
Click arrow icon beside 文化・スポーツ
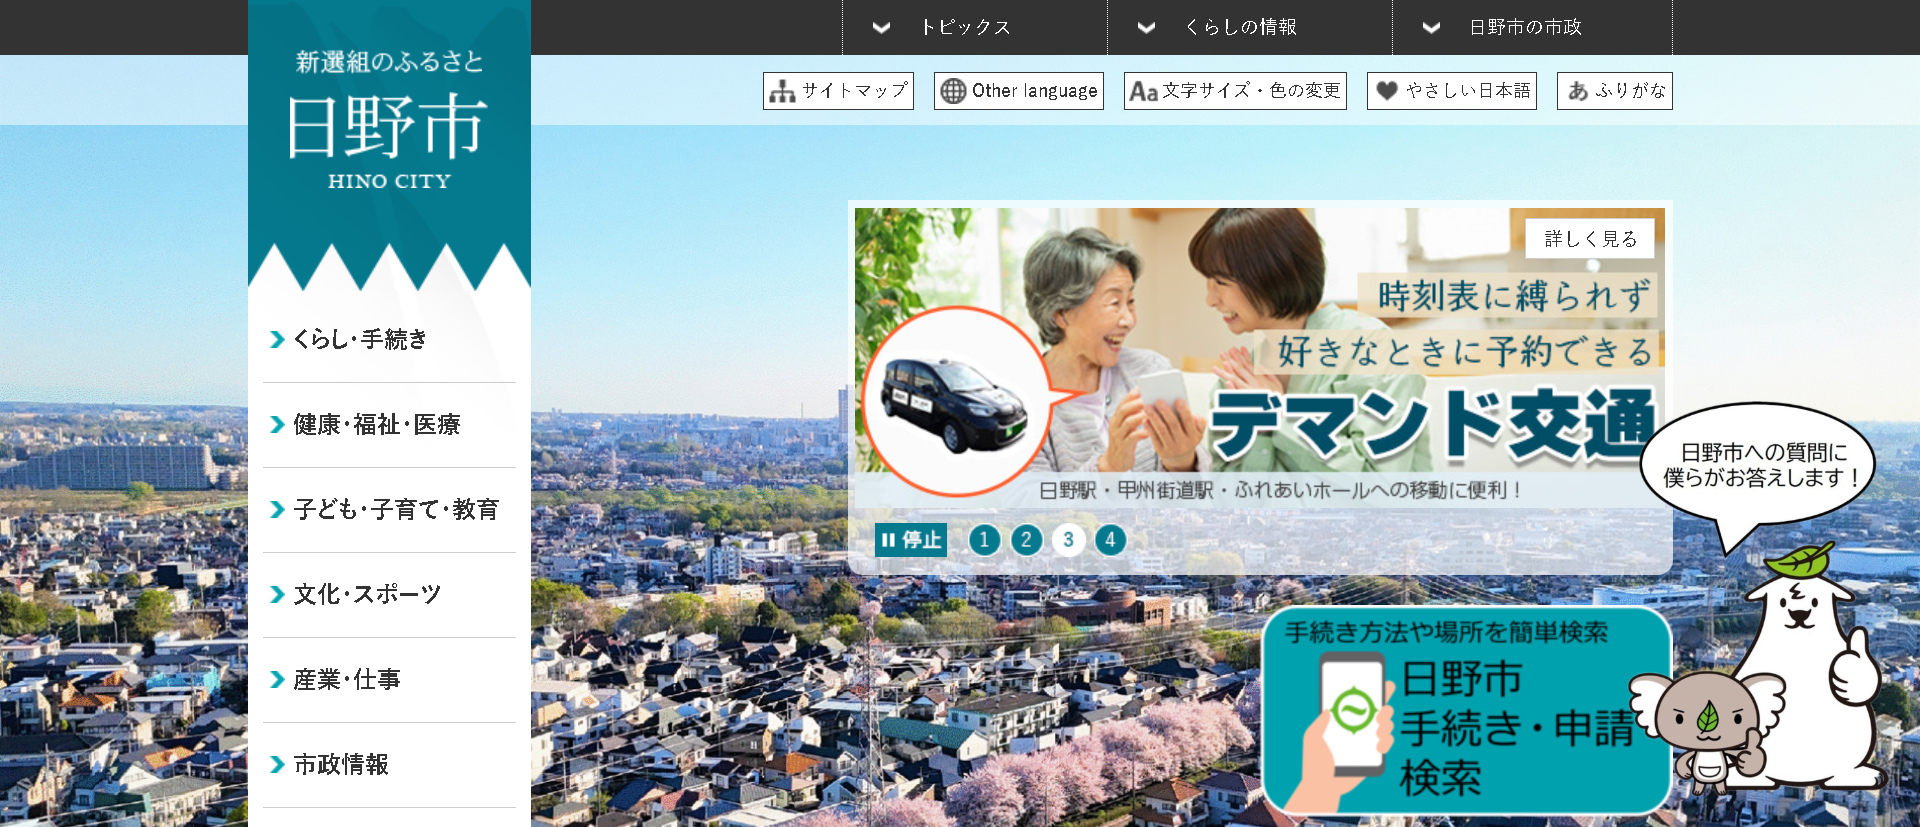pos(277,595)
